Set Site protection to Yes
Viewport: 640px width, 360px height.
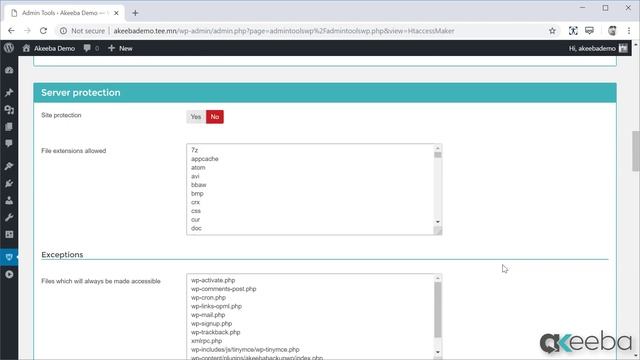196,117
